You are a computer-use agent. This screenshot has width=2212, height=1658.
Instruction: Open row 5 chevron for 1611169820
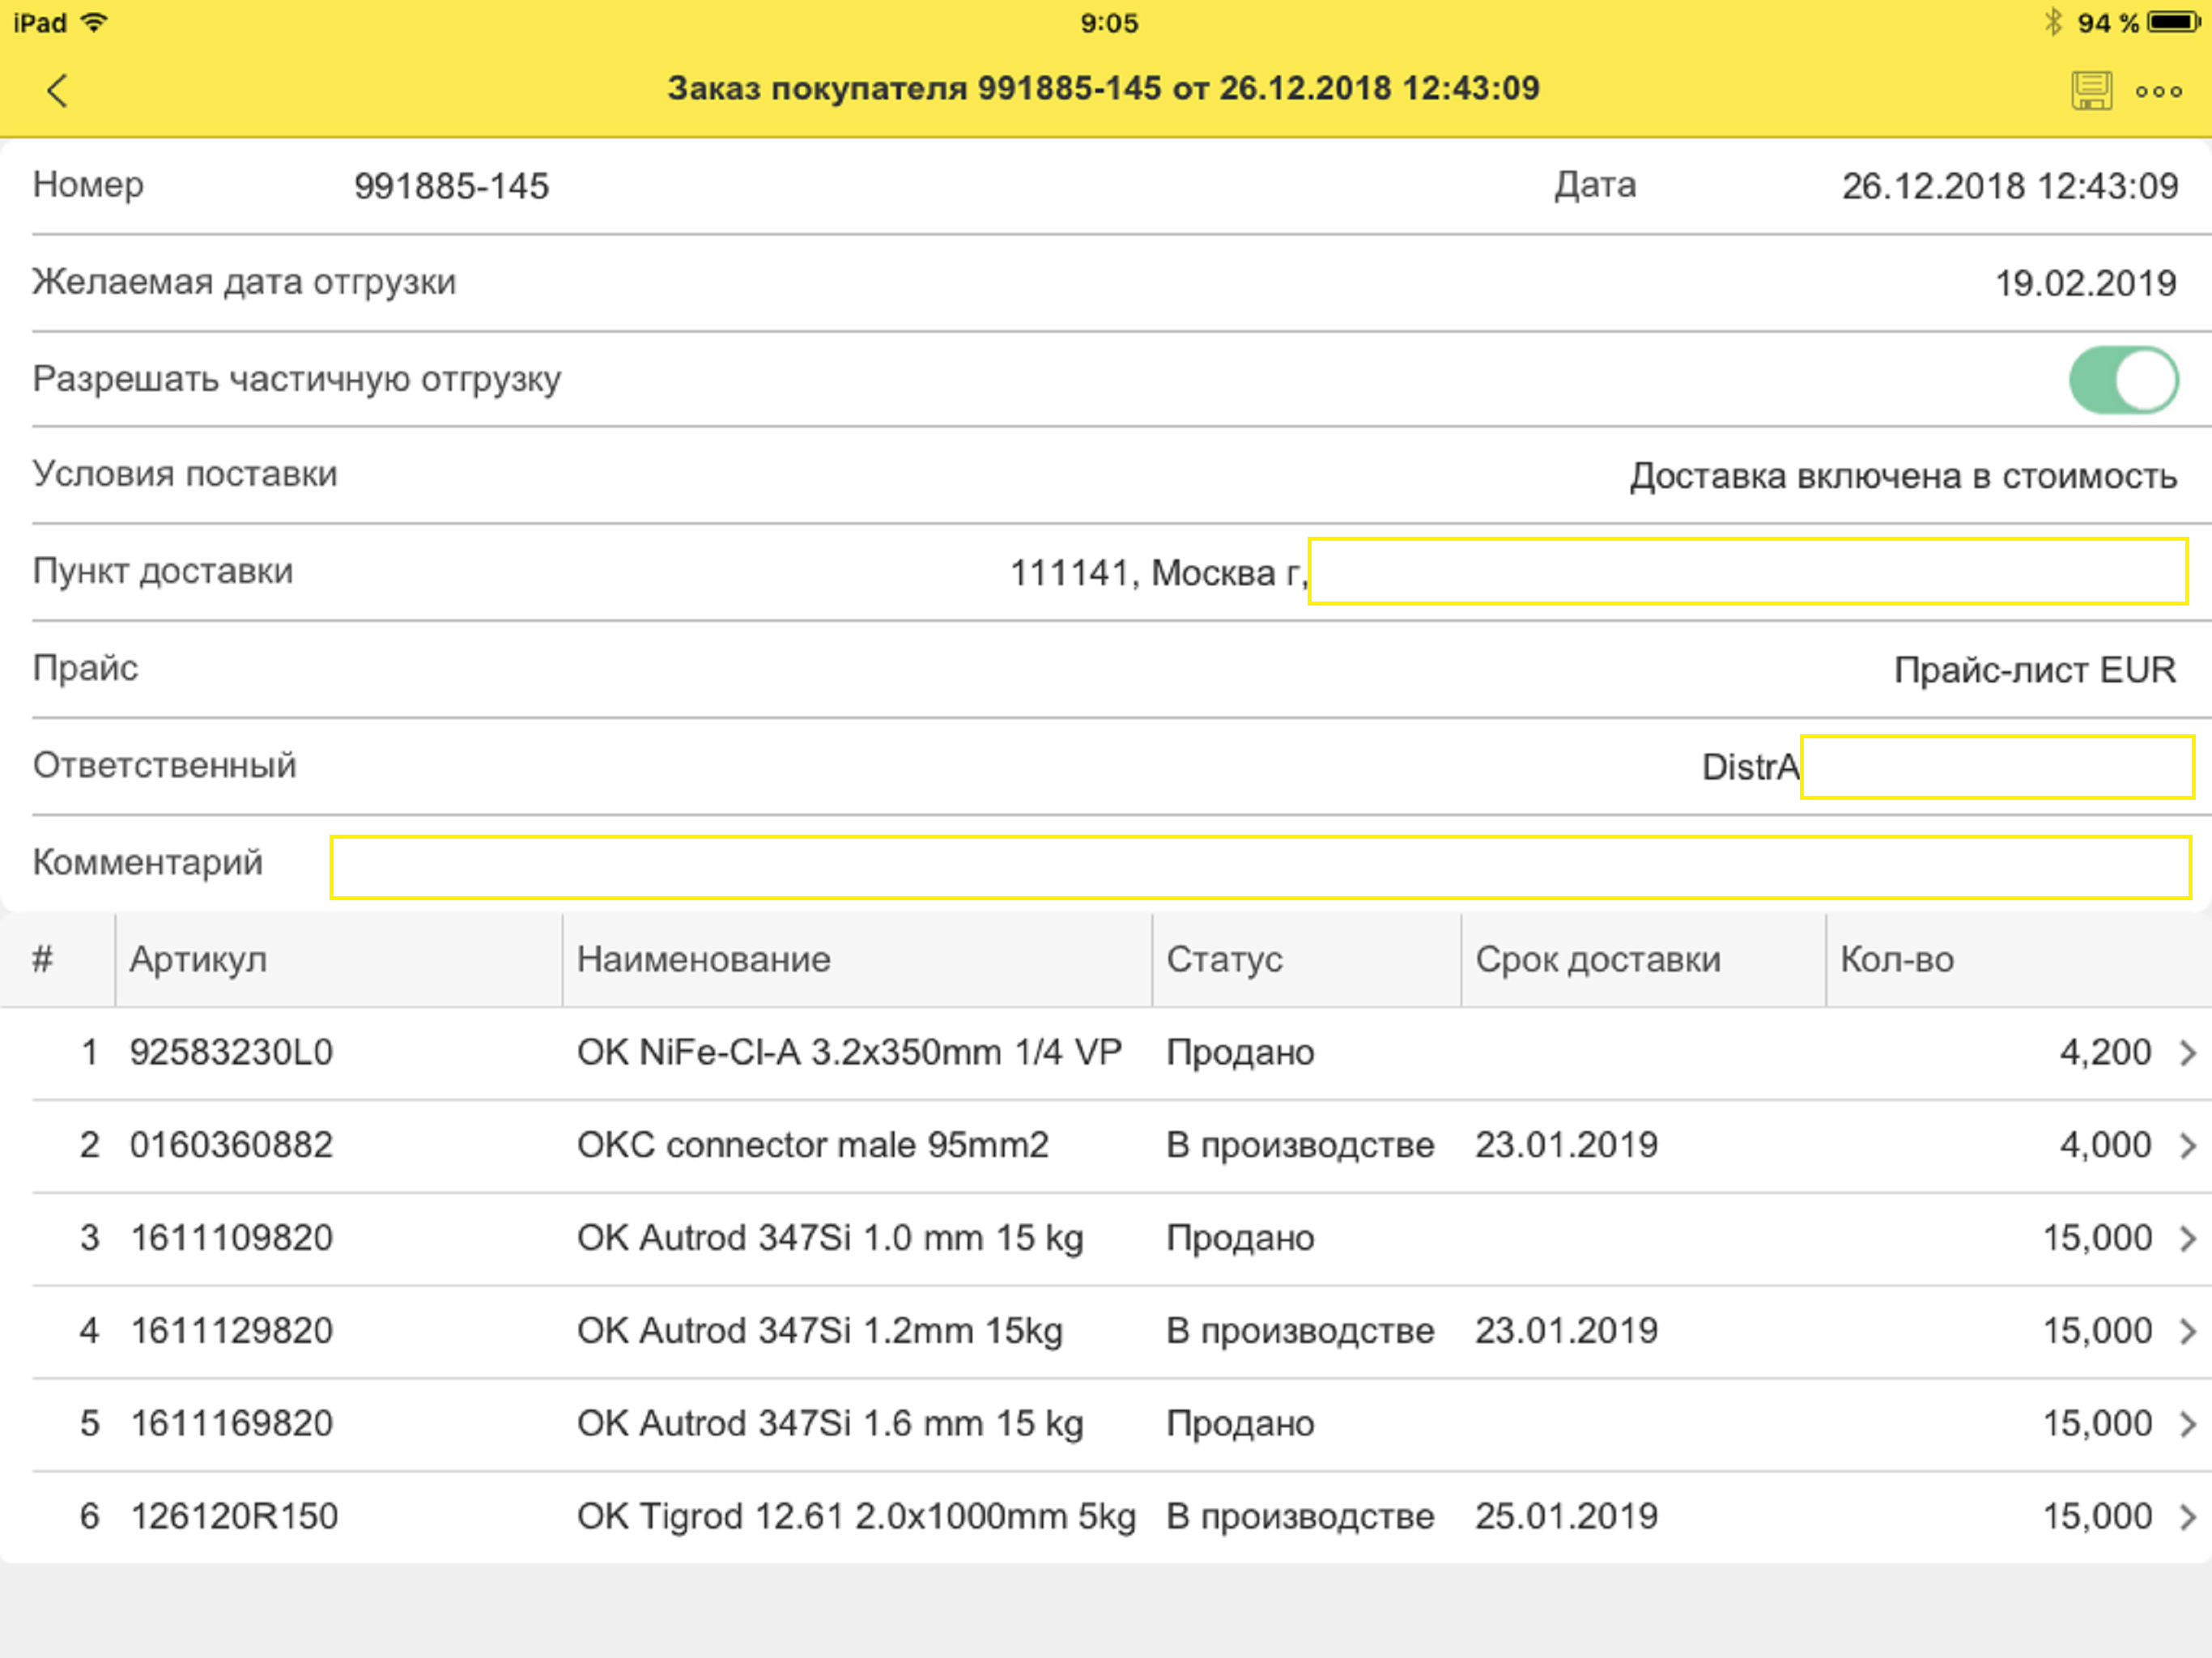(2188, 1423)
